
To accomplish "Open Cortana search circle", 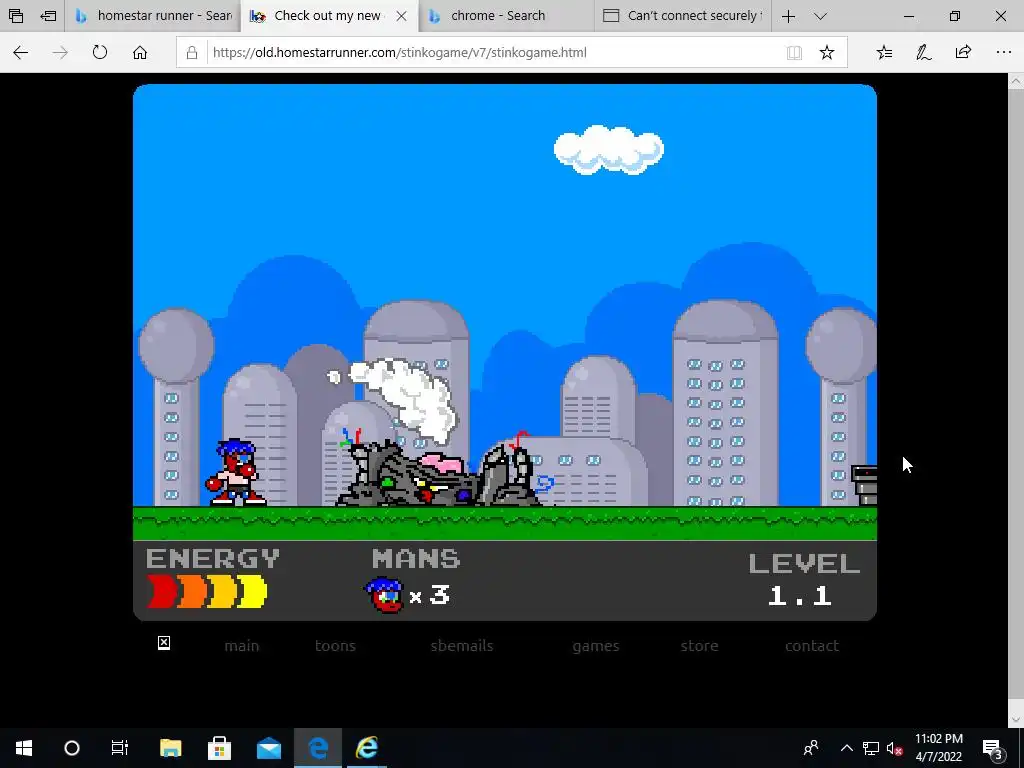I will [72, 748].
